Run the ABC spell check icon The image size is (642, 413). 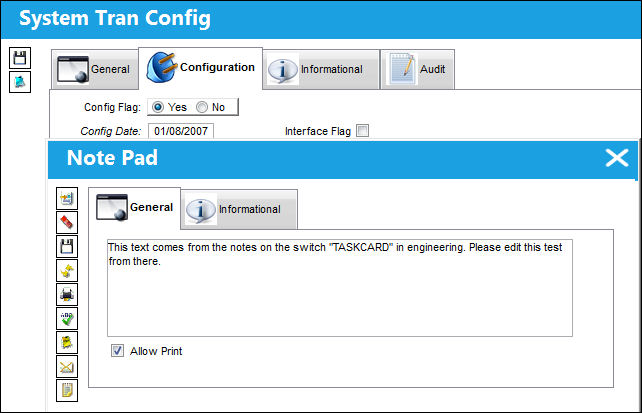pyautogui.click(x=67, y=319)
